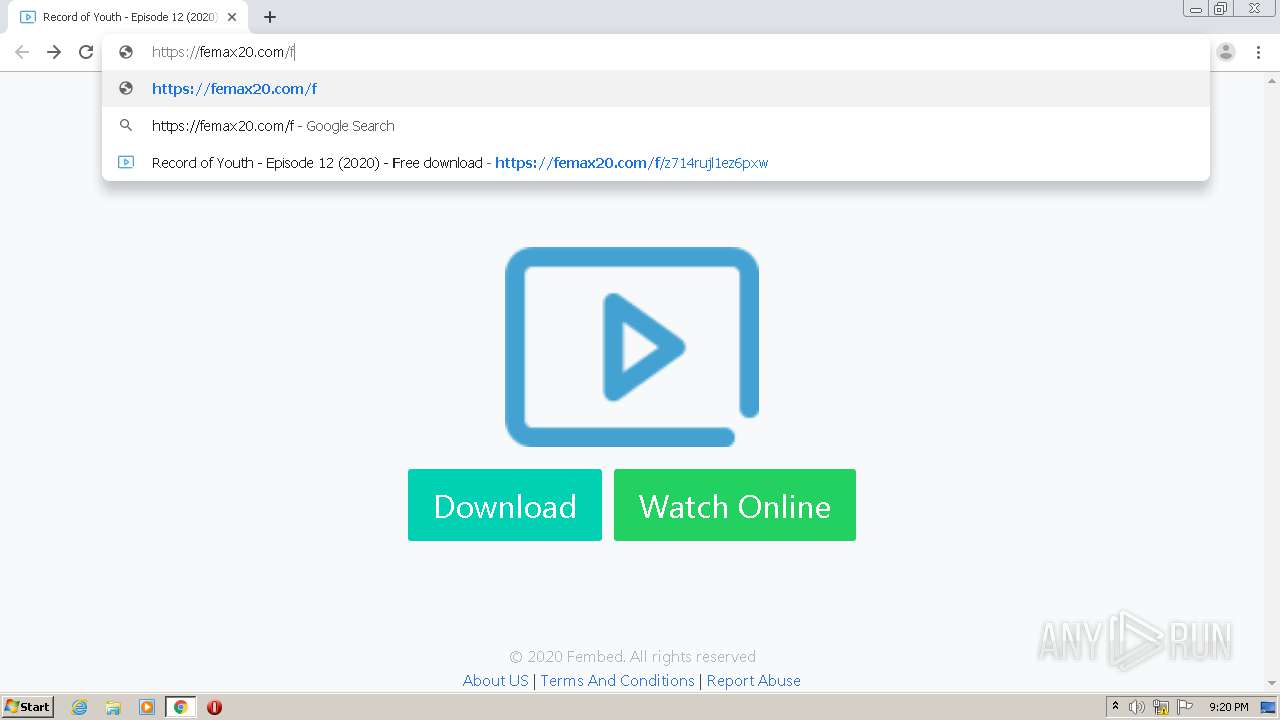Click the video favicon of Episode 12 suggestion

(126, 162)
